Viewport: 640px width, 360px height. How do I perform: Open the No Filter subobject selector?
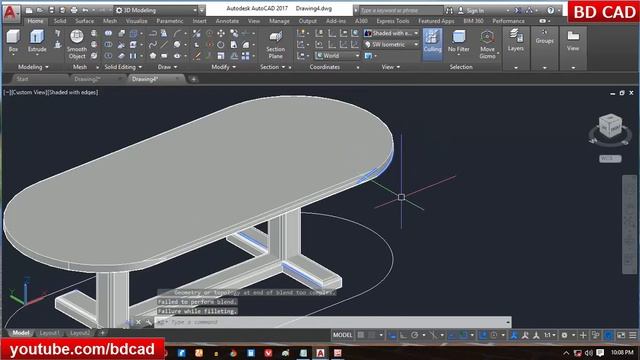pyautogui.click(x=458, y=41)
